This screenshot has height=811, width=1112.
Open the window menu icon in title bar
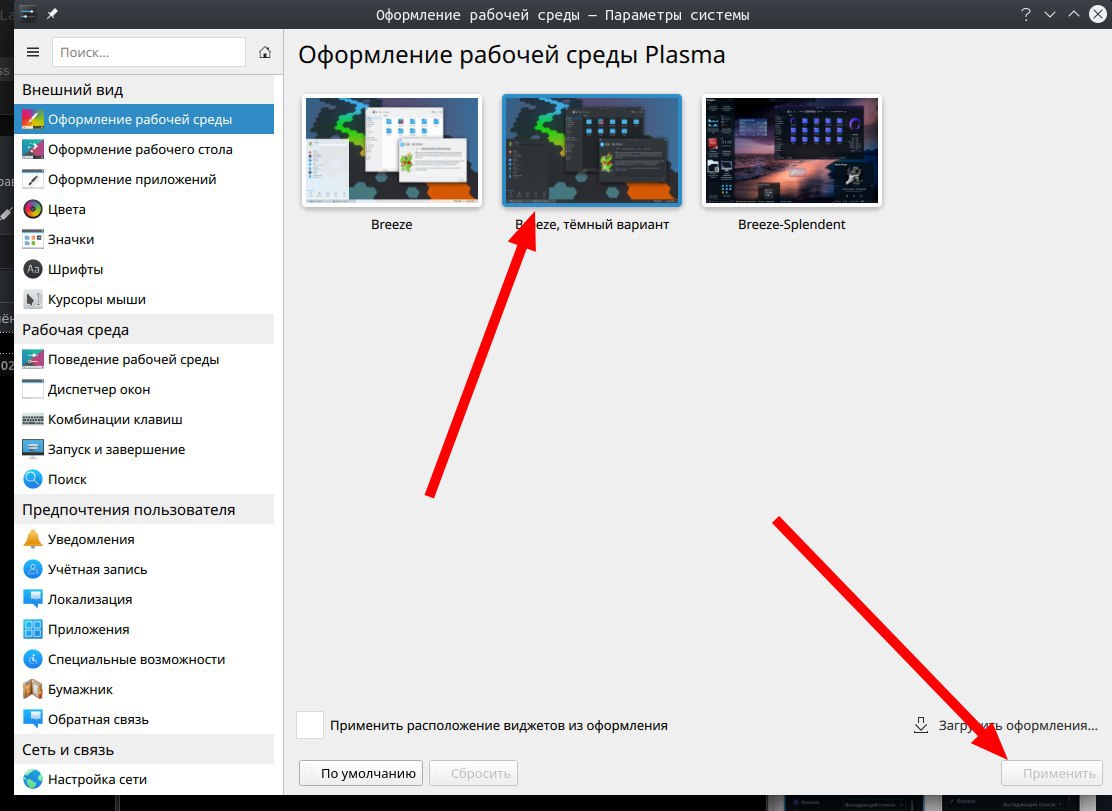(x=27, y=14)
